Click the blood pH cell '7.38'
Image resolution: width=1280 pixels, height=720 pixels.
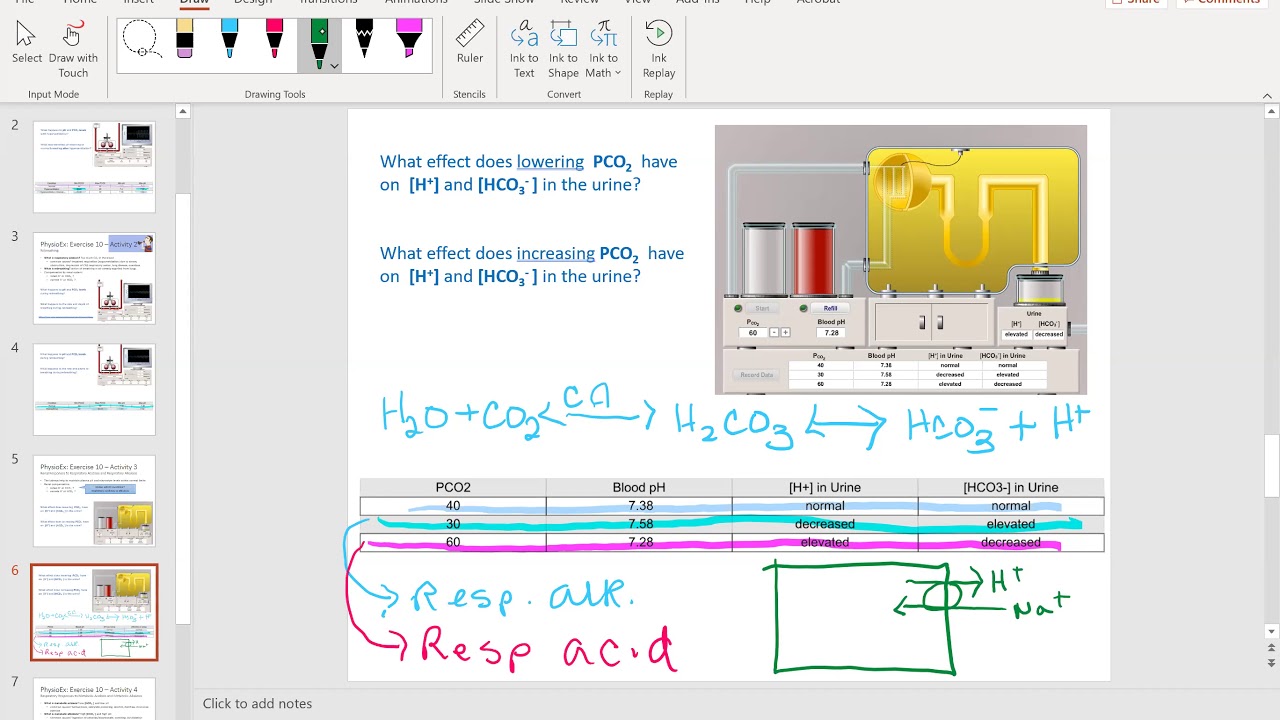click(x=640, y=506)
